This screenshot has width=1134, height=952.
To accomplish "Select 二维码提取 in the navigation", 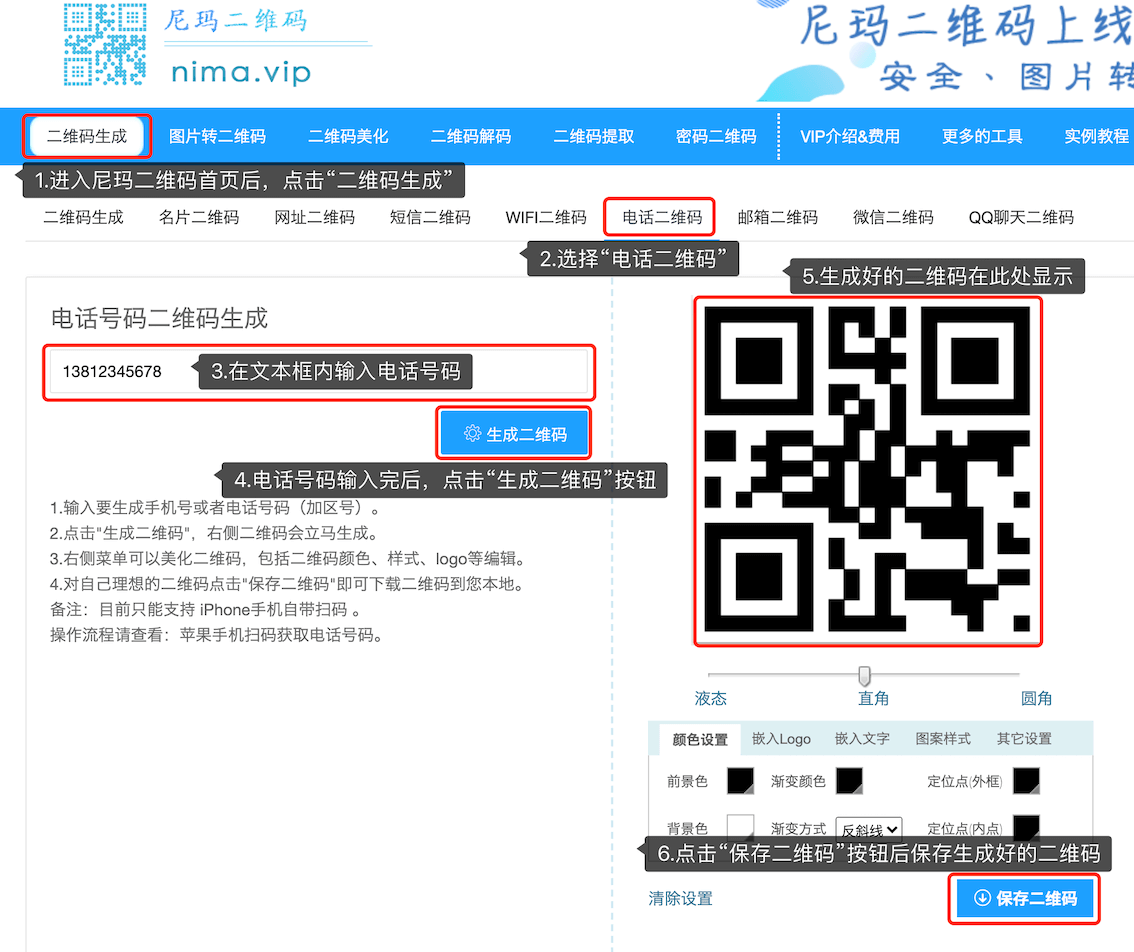I will tap(594, 136).
